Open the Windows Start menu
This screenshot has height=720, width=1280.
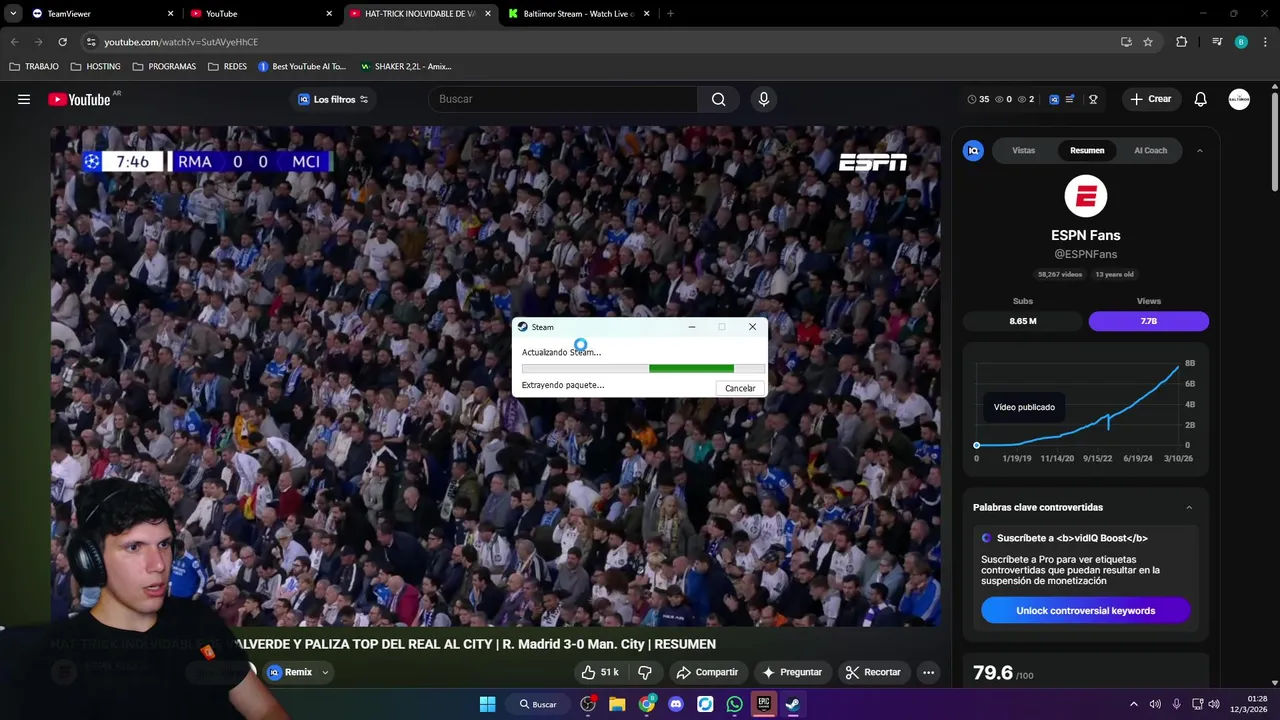point(487,704)
